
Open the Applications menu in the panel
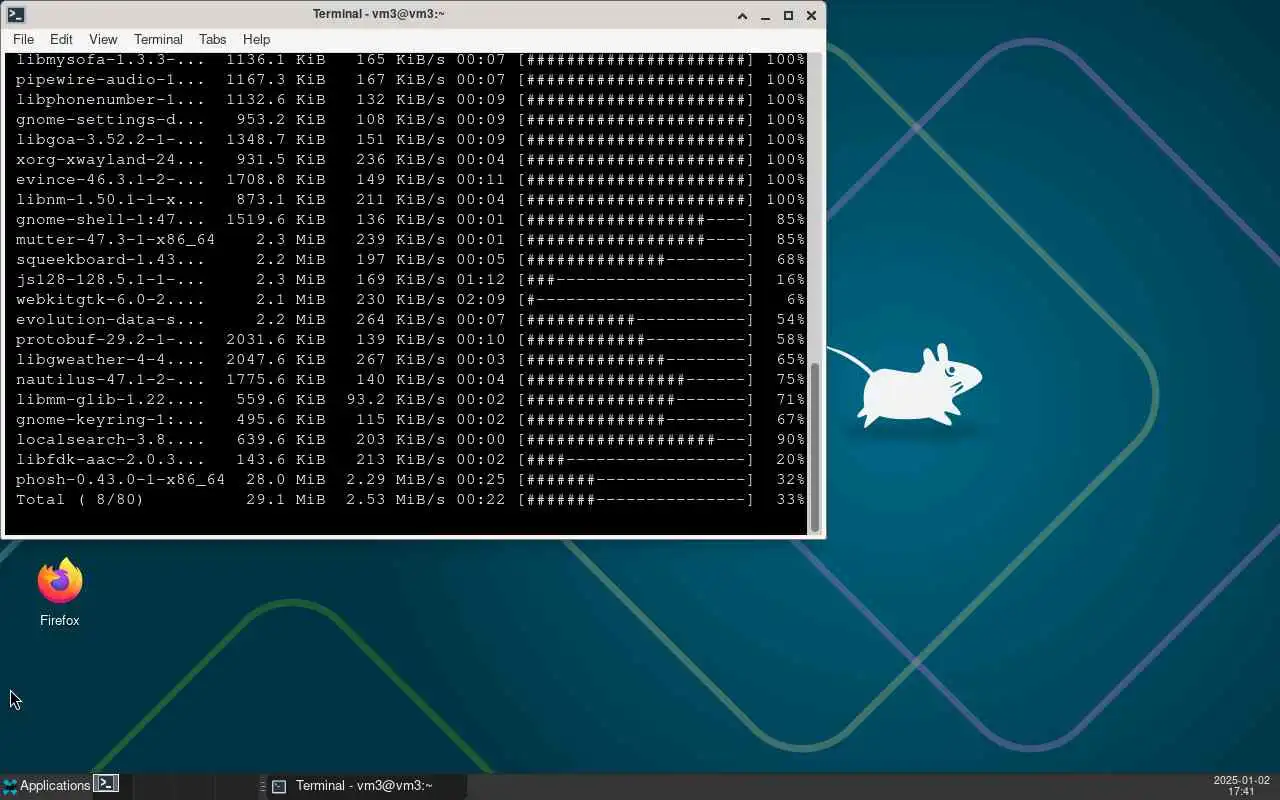click(x=46, y=786)
